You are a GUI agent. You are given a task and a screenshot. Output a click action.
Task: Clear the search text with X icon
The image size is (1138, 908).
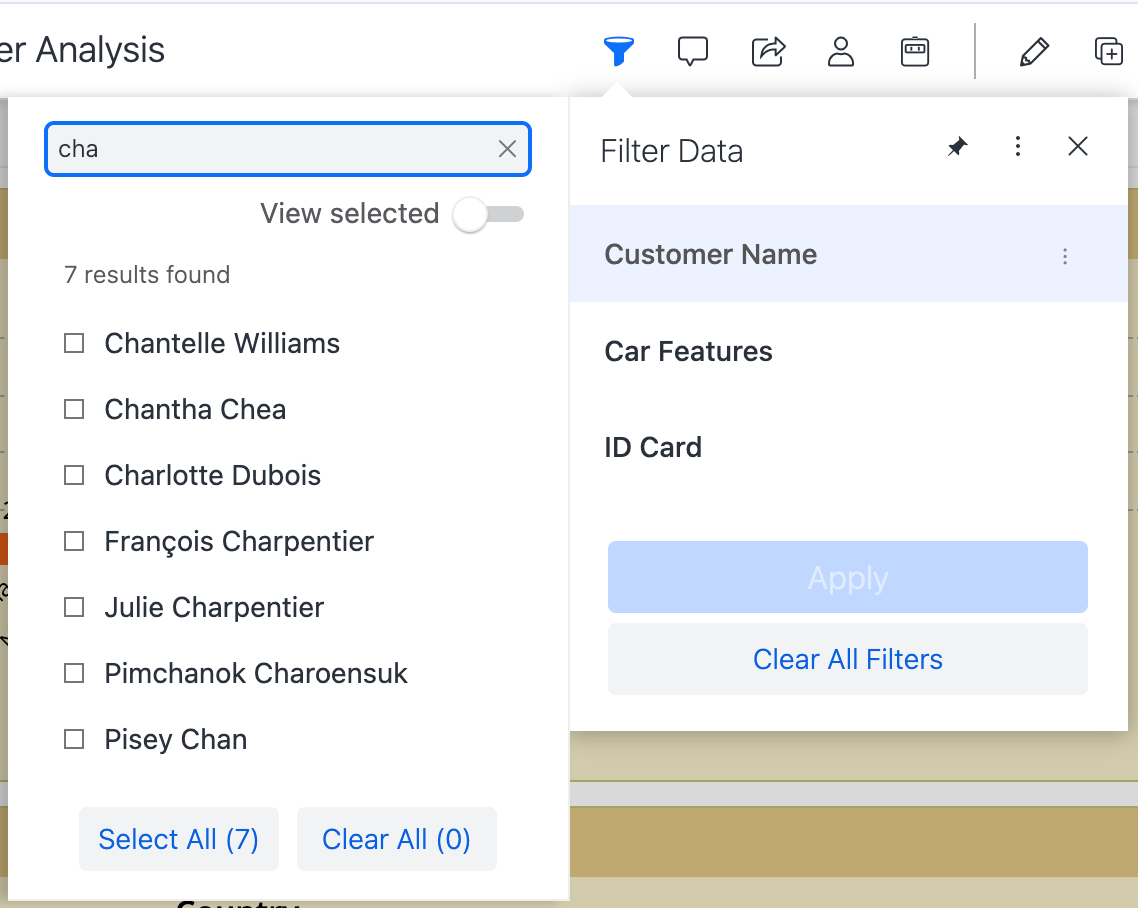tap(507, 149)
